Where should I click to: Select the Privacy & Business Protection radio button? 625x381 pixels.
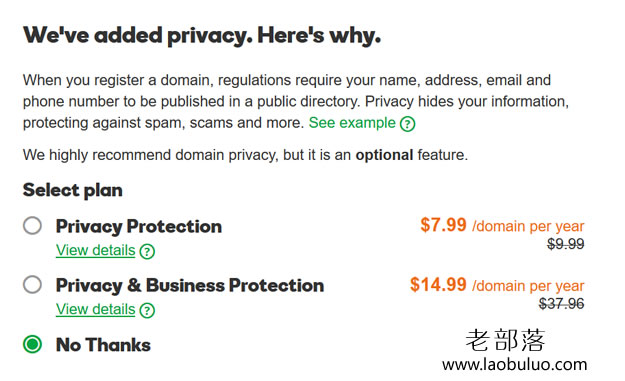(x=32, y=285)
